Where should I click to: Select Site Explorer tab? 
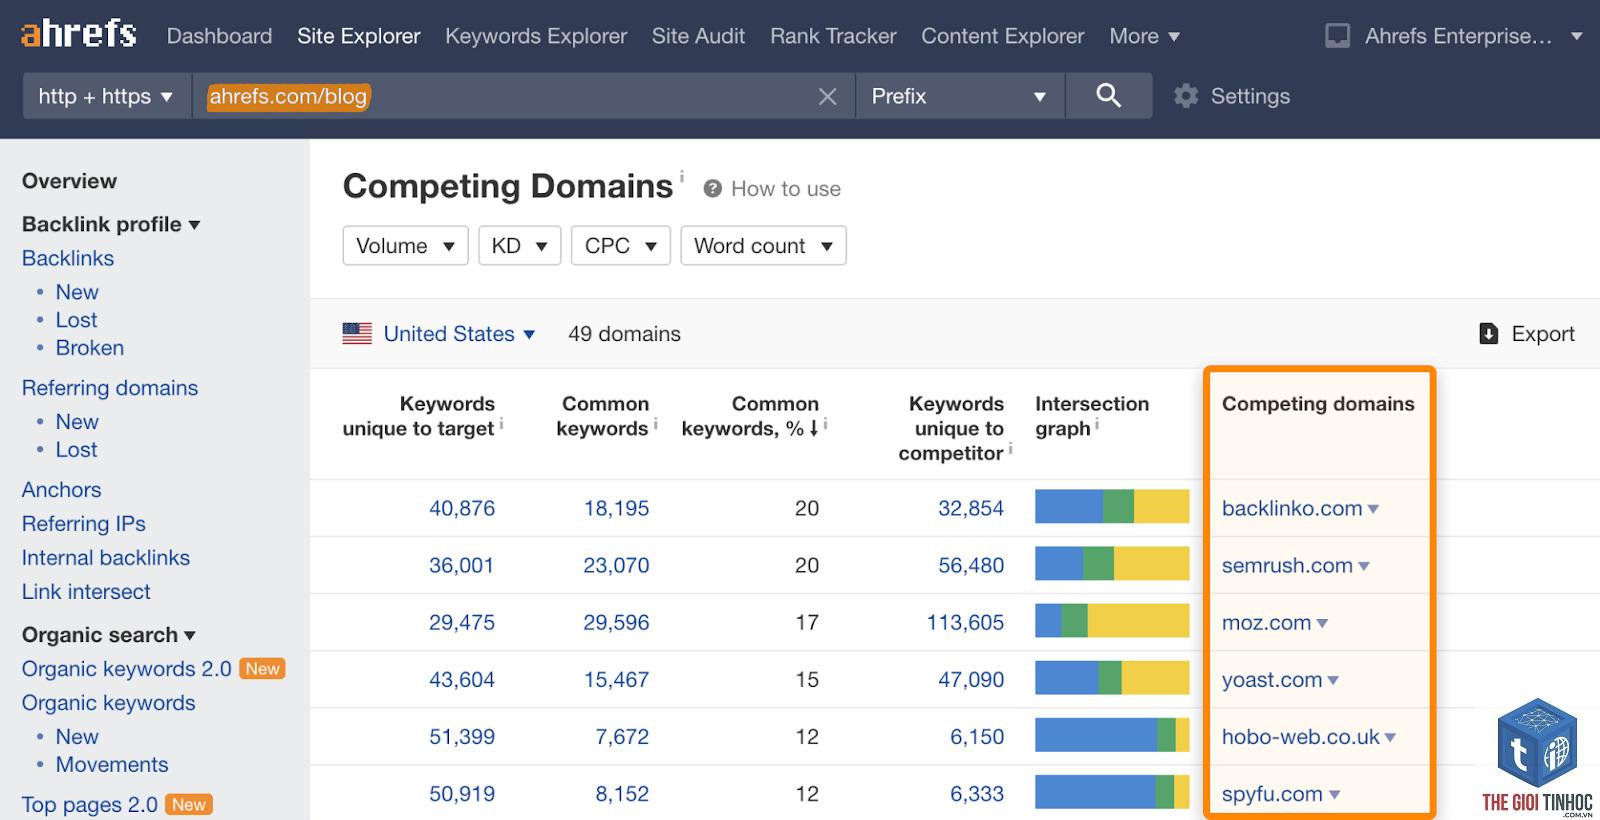[x=358, y=36]
